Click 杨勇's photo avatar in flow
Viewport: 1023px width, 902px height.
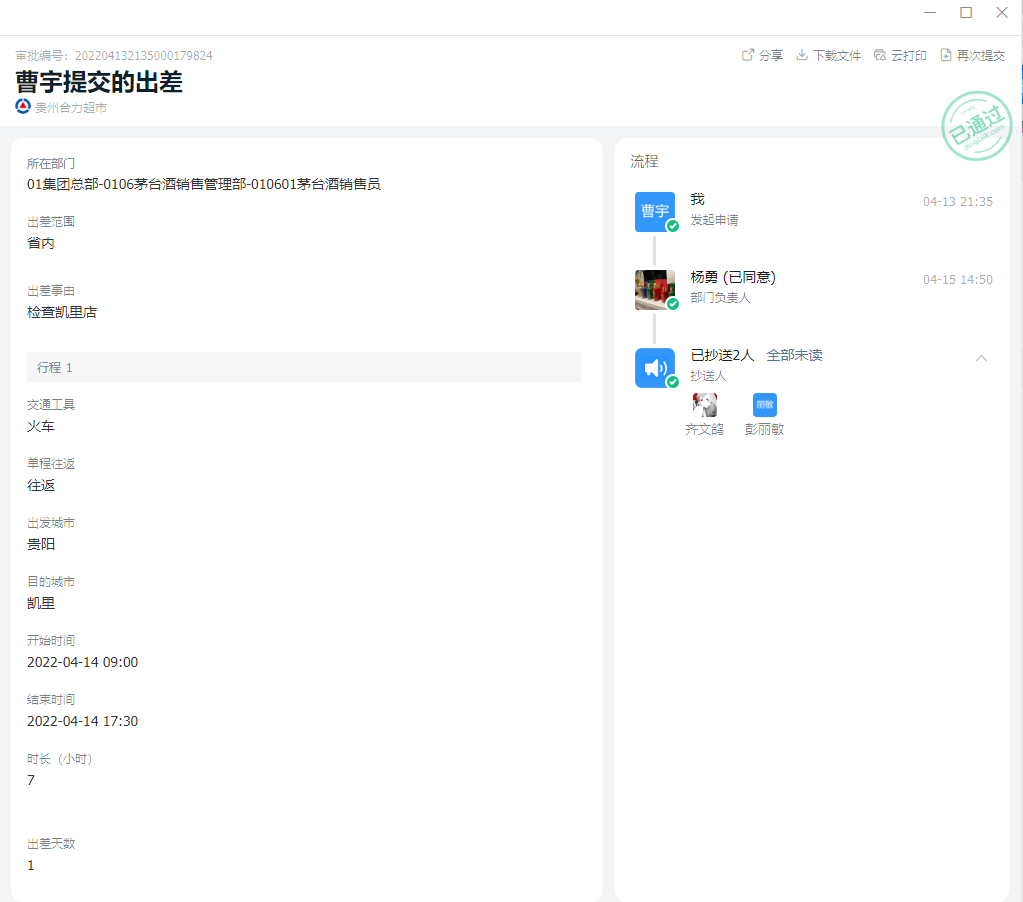[655, 289]
